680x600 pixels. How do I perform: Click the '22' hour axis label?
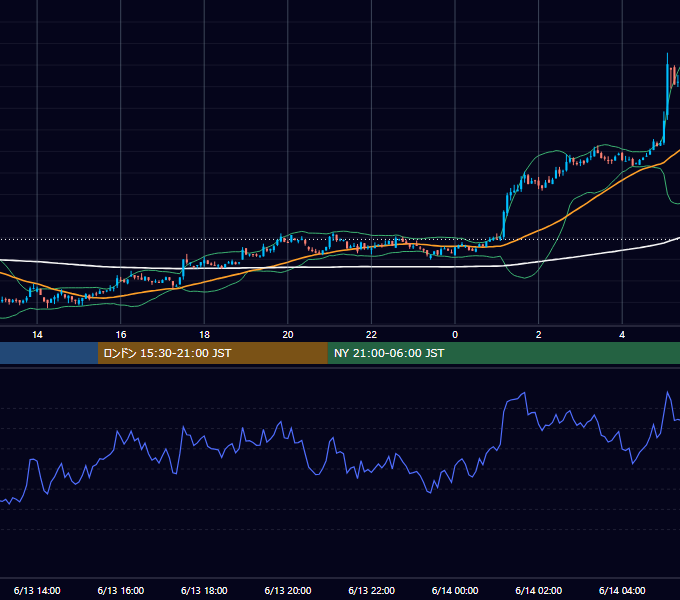(371, 335)
